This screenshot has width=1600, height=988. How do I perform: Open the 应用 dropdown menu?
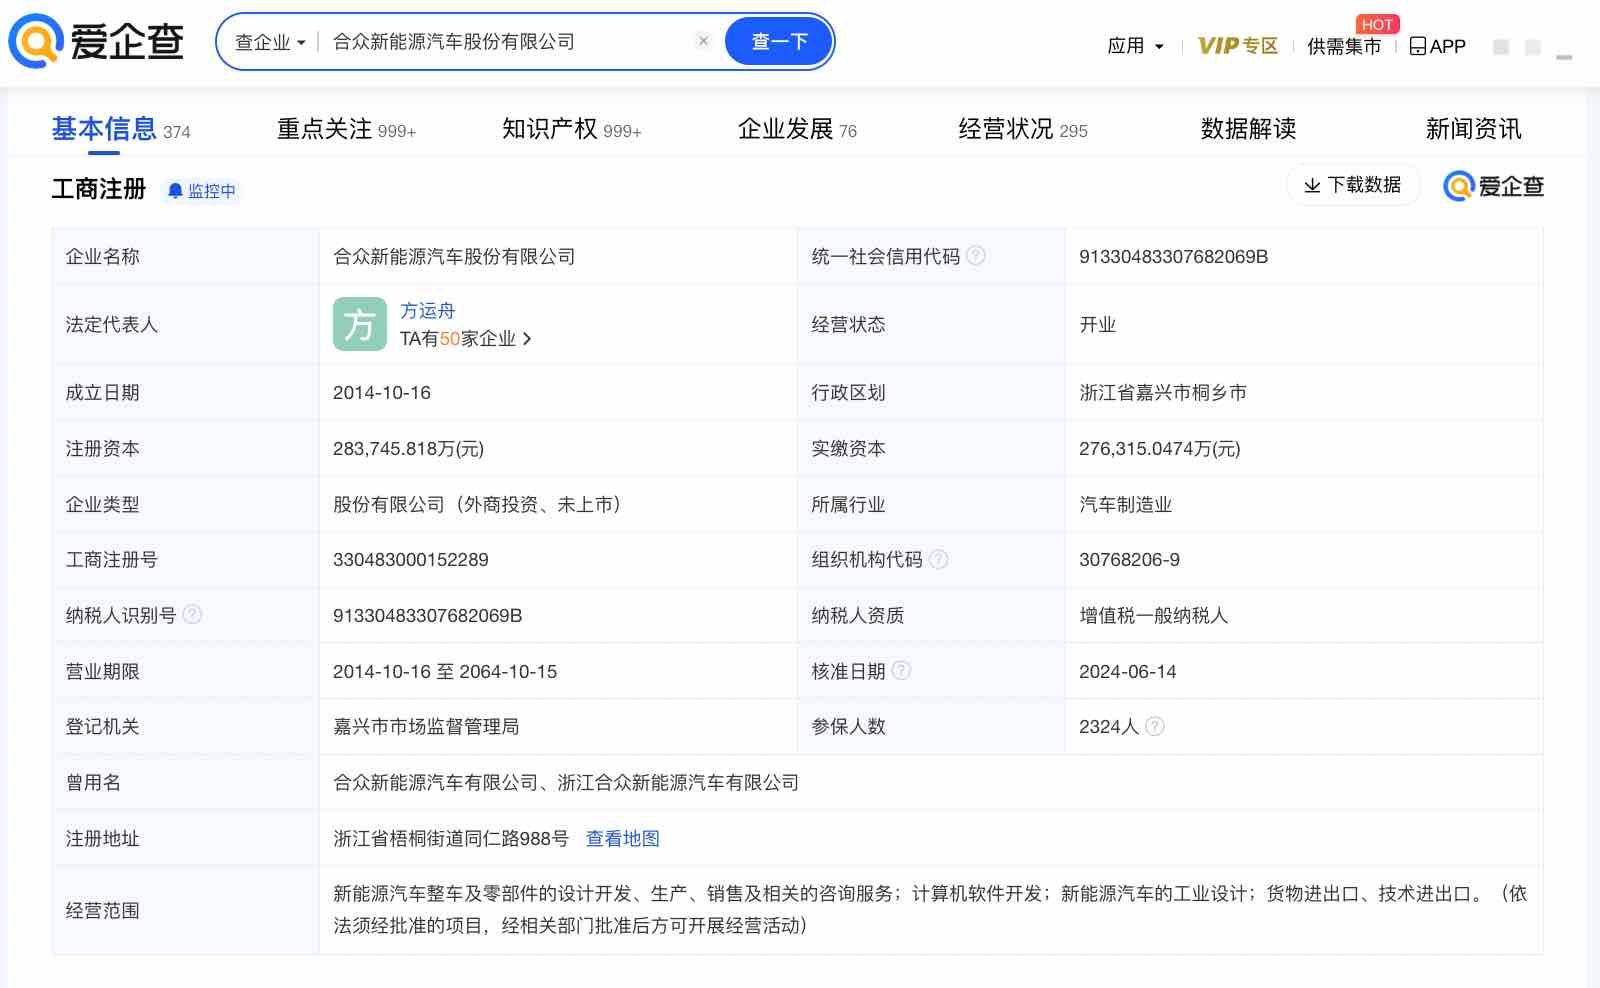coord(1135,46)
